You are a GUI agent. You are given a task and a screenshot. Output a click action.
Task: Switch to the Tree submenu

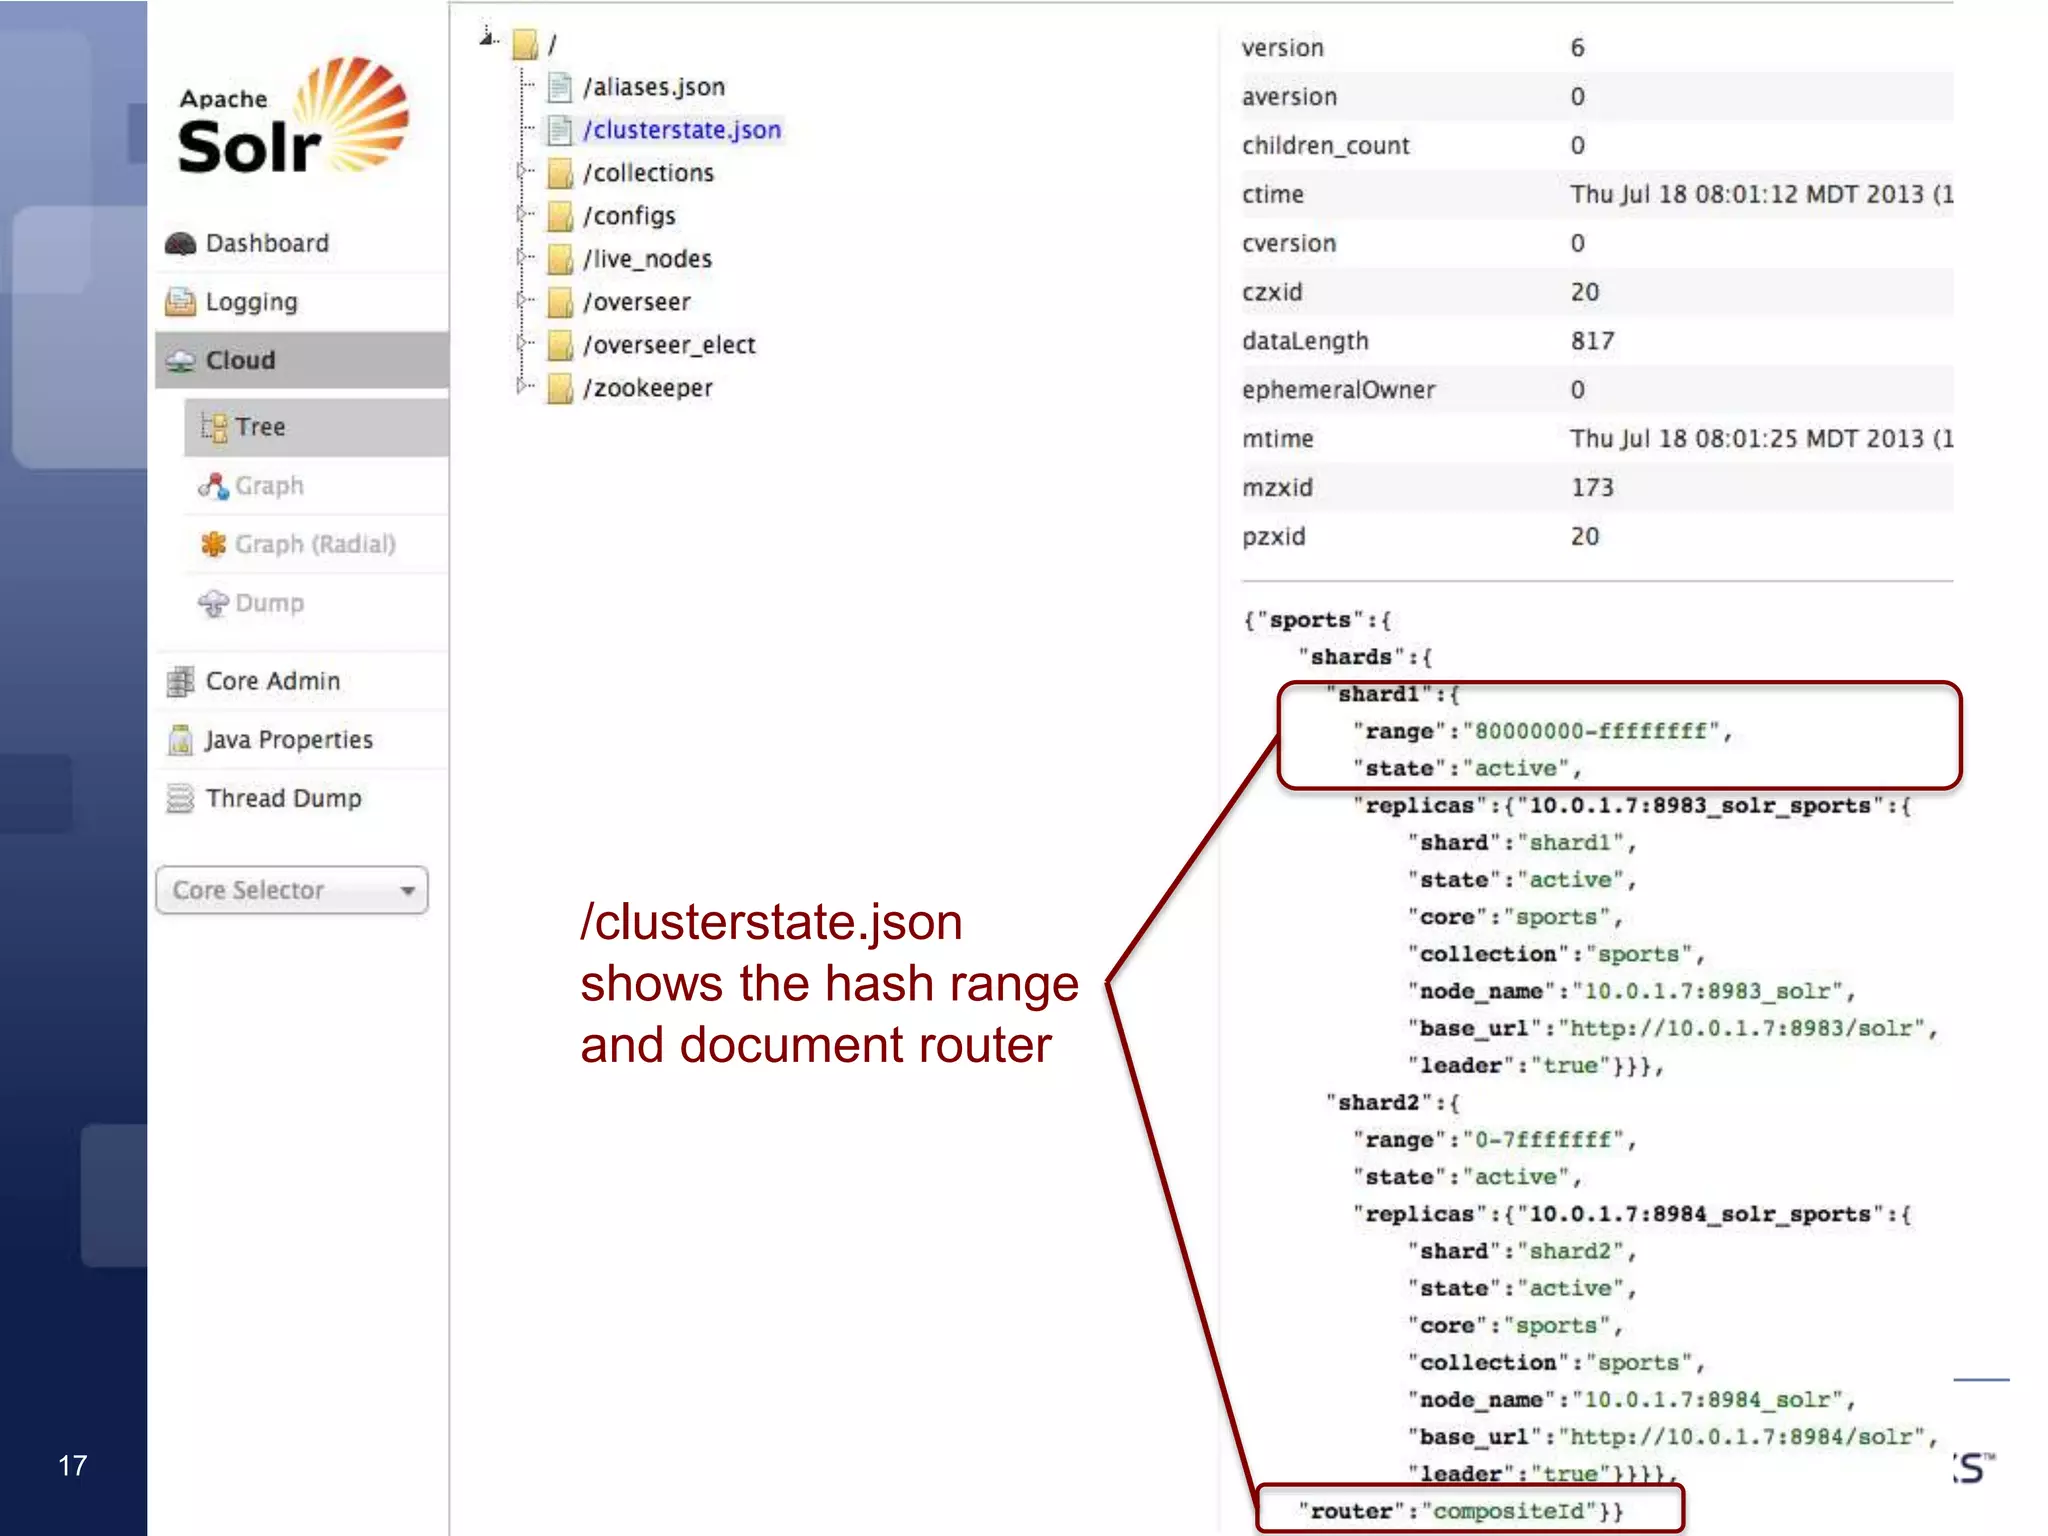click(316, 427)
